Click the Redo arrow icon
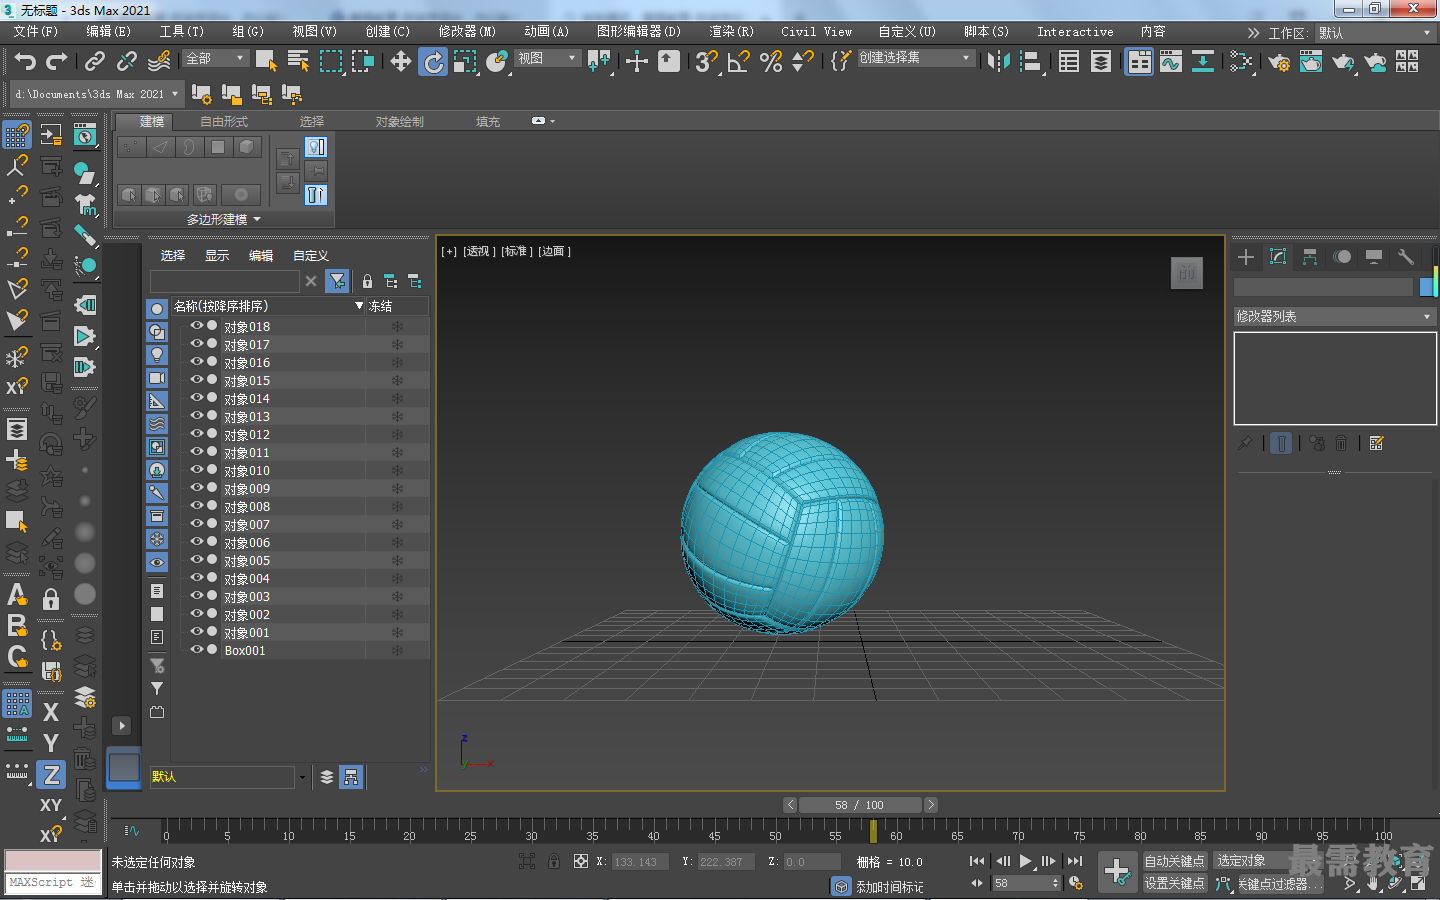1440x900 pixels. [57, 62]
